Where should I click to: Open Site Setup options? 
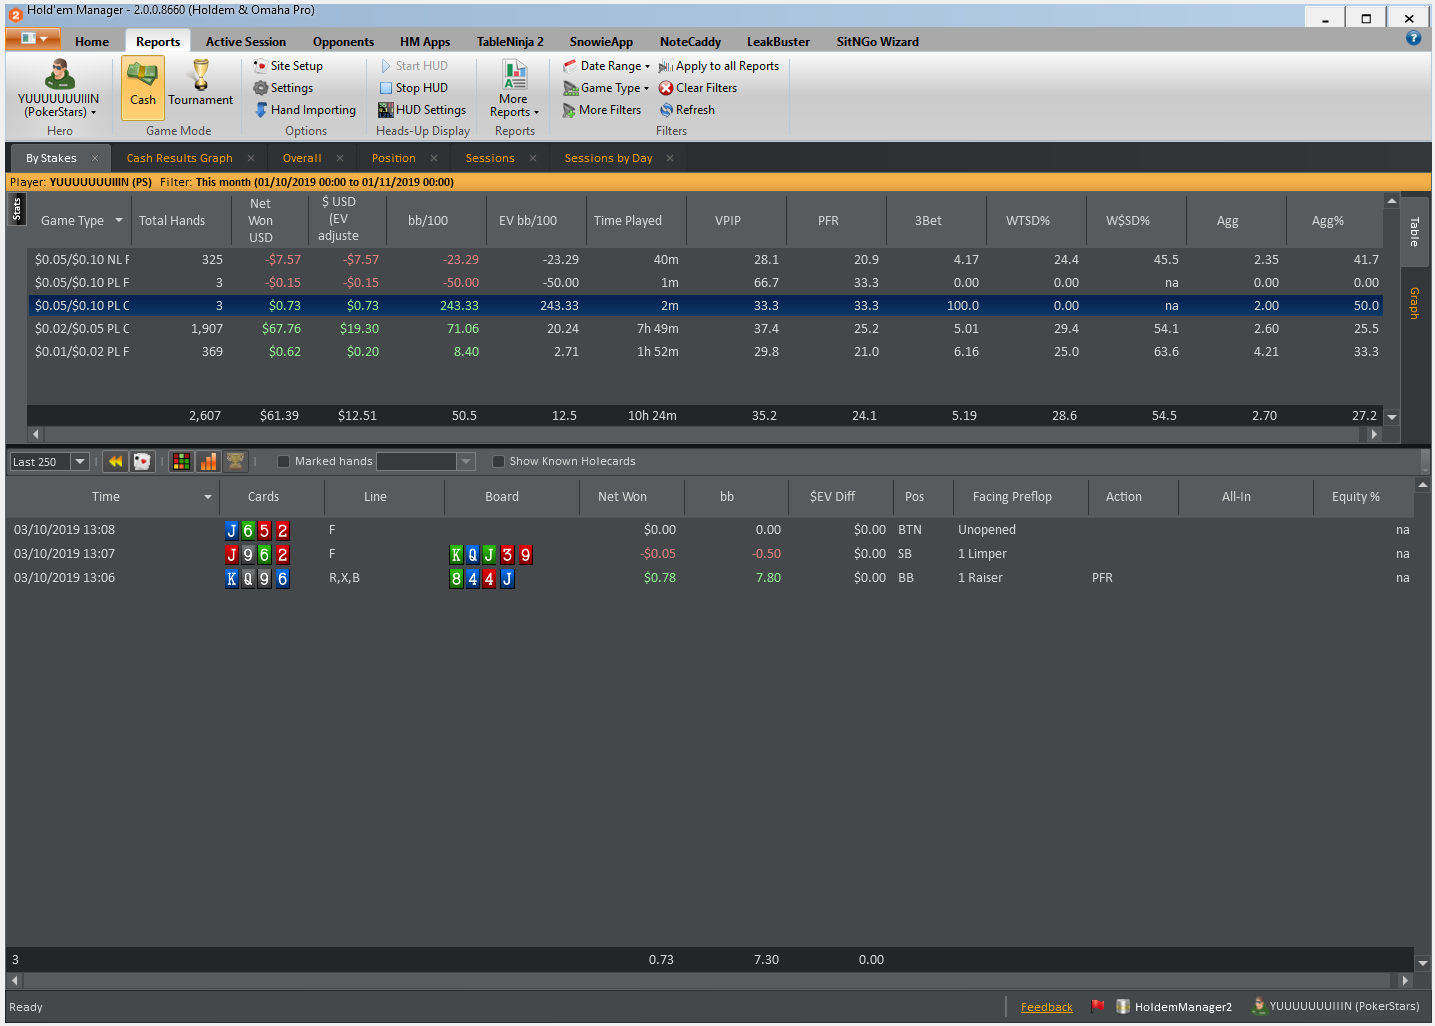pyautogui.click(x=288, y=66)
